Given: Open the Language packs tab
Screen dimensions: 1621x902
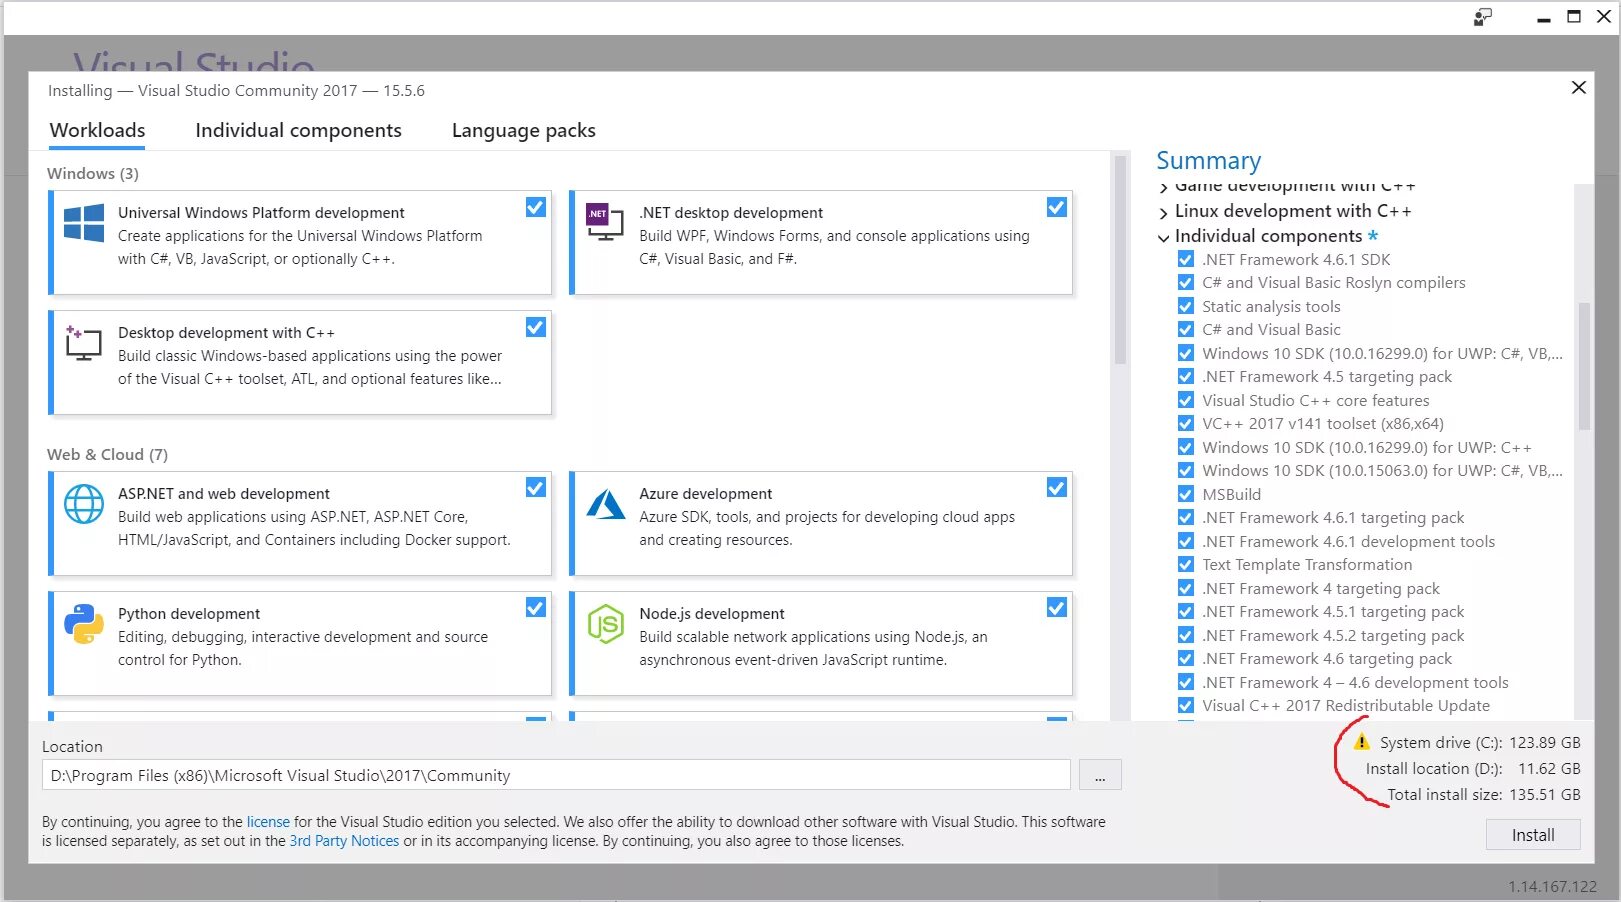Looking at the screenshot, I should click(523, 130).
